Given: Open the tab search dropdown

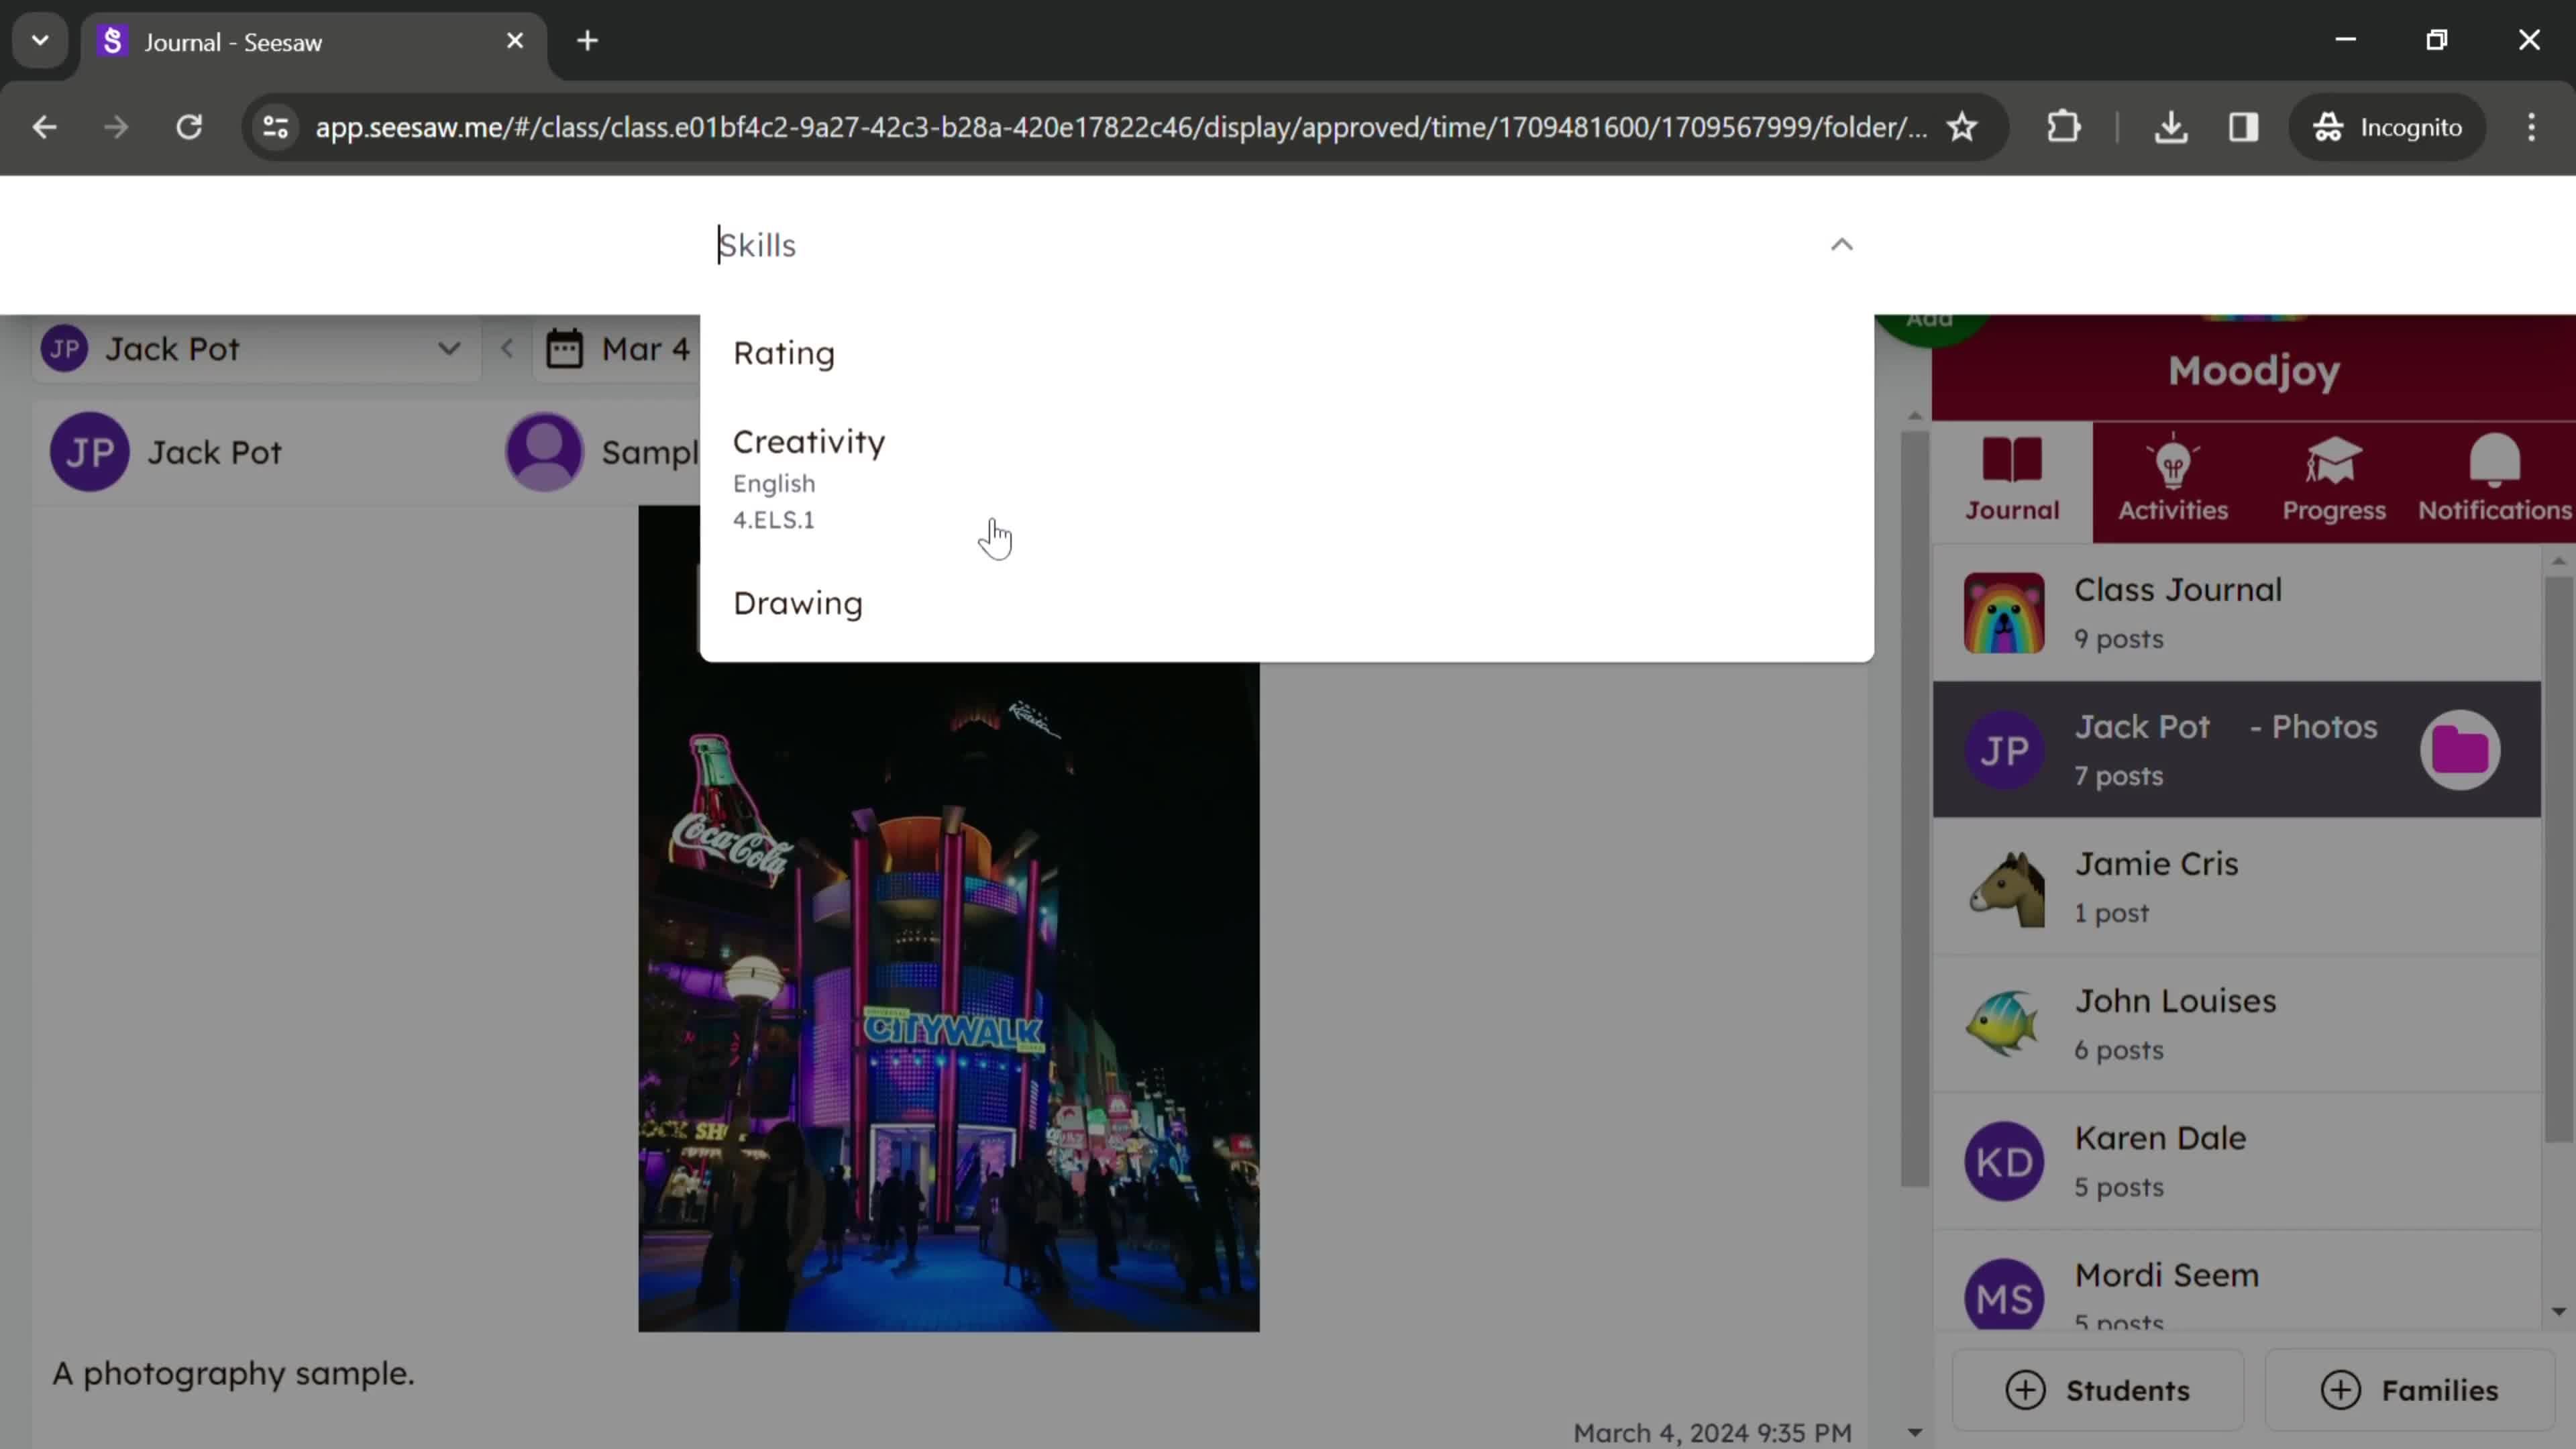Looking at the screenshot, I should (40, 41).
